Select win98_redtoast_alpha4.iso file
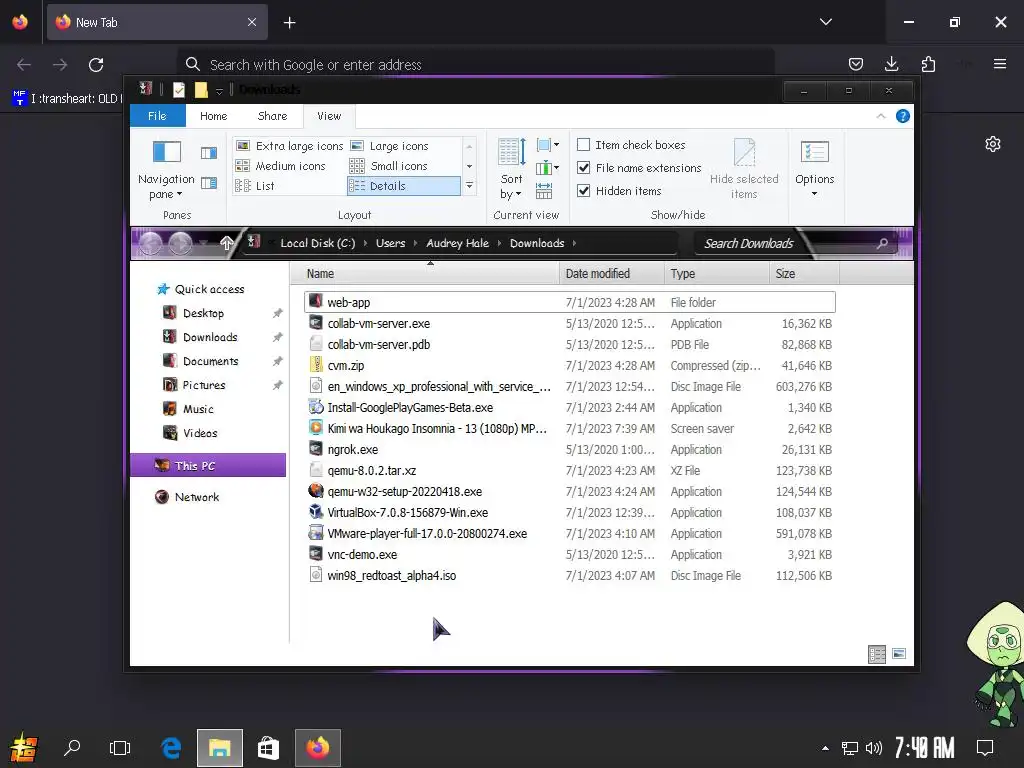Screen dimensions: 1024x768 point(569,575)
